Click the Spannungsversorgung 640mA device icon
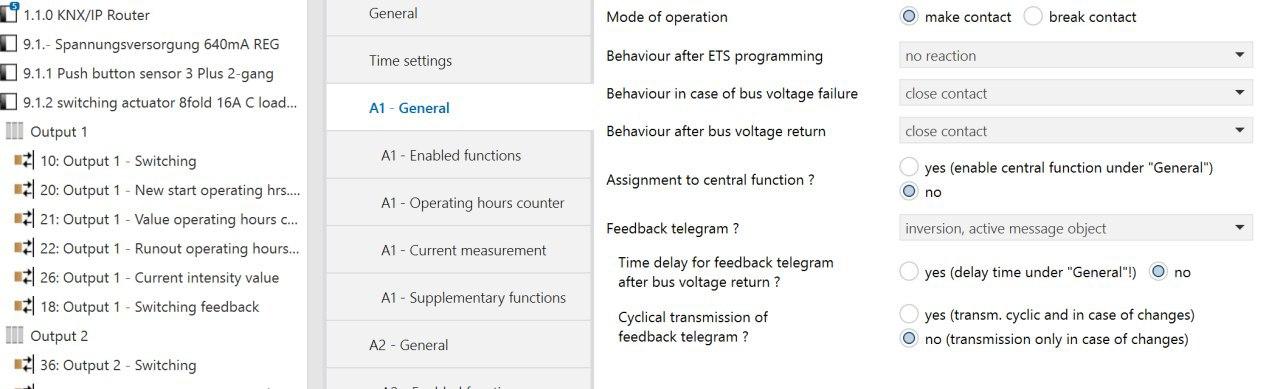Viewport: 1280px width, 389px height. [9, 44]
